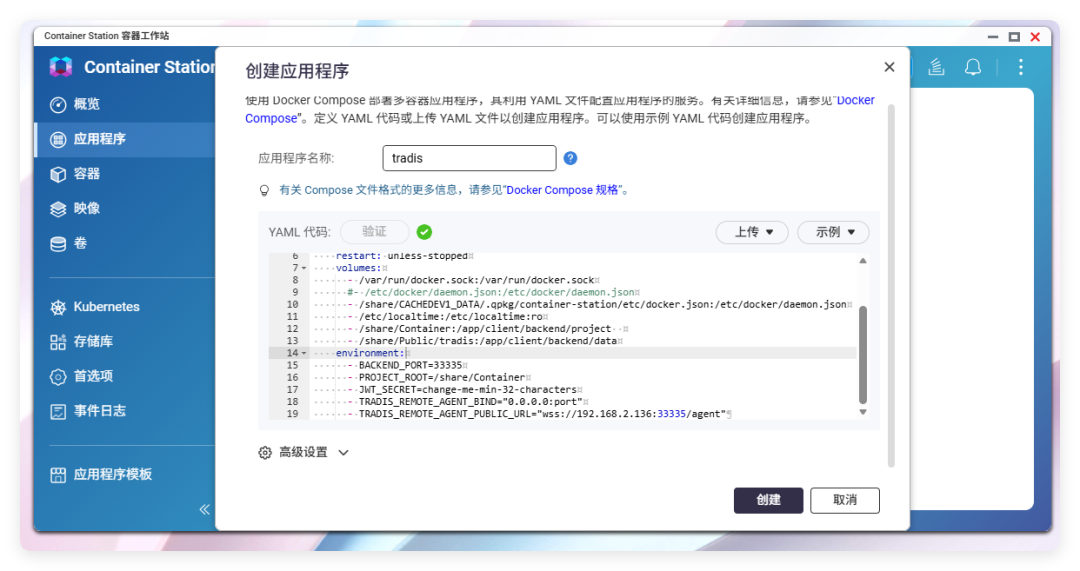This screenshot has height=571, width=1080.
Task: Click the dialog's outer vertical scrollbar
Action: pos(891,286)
